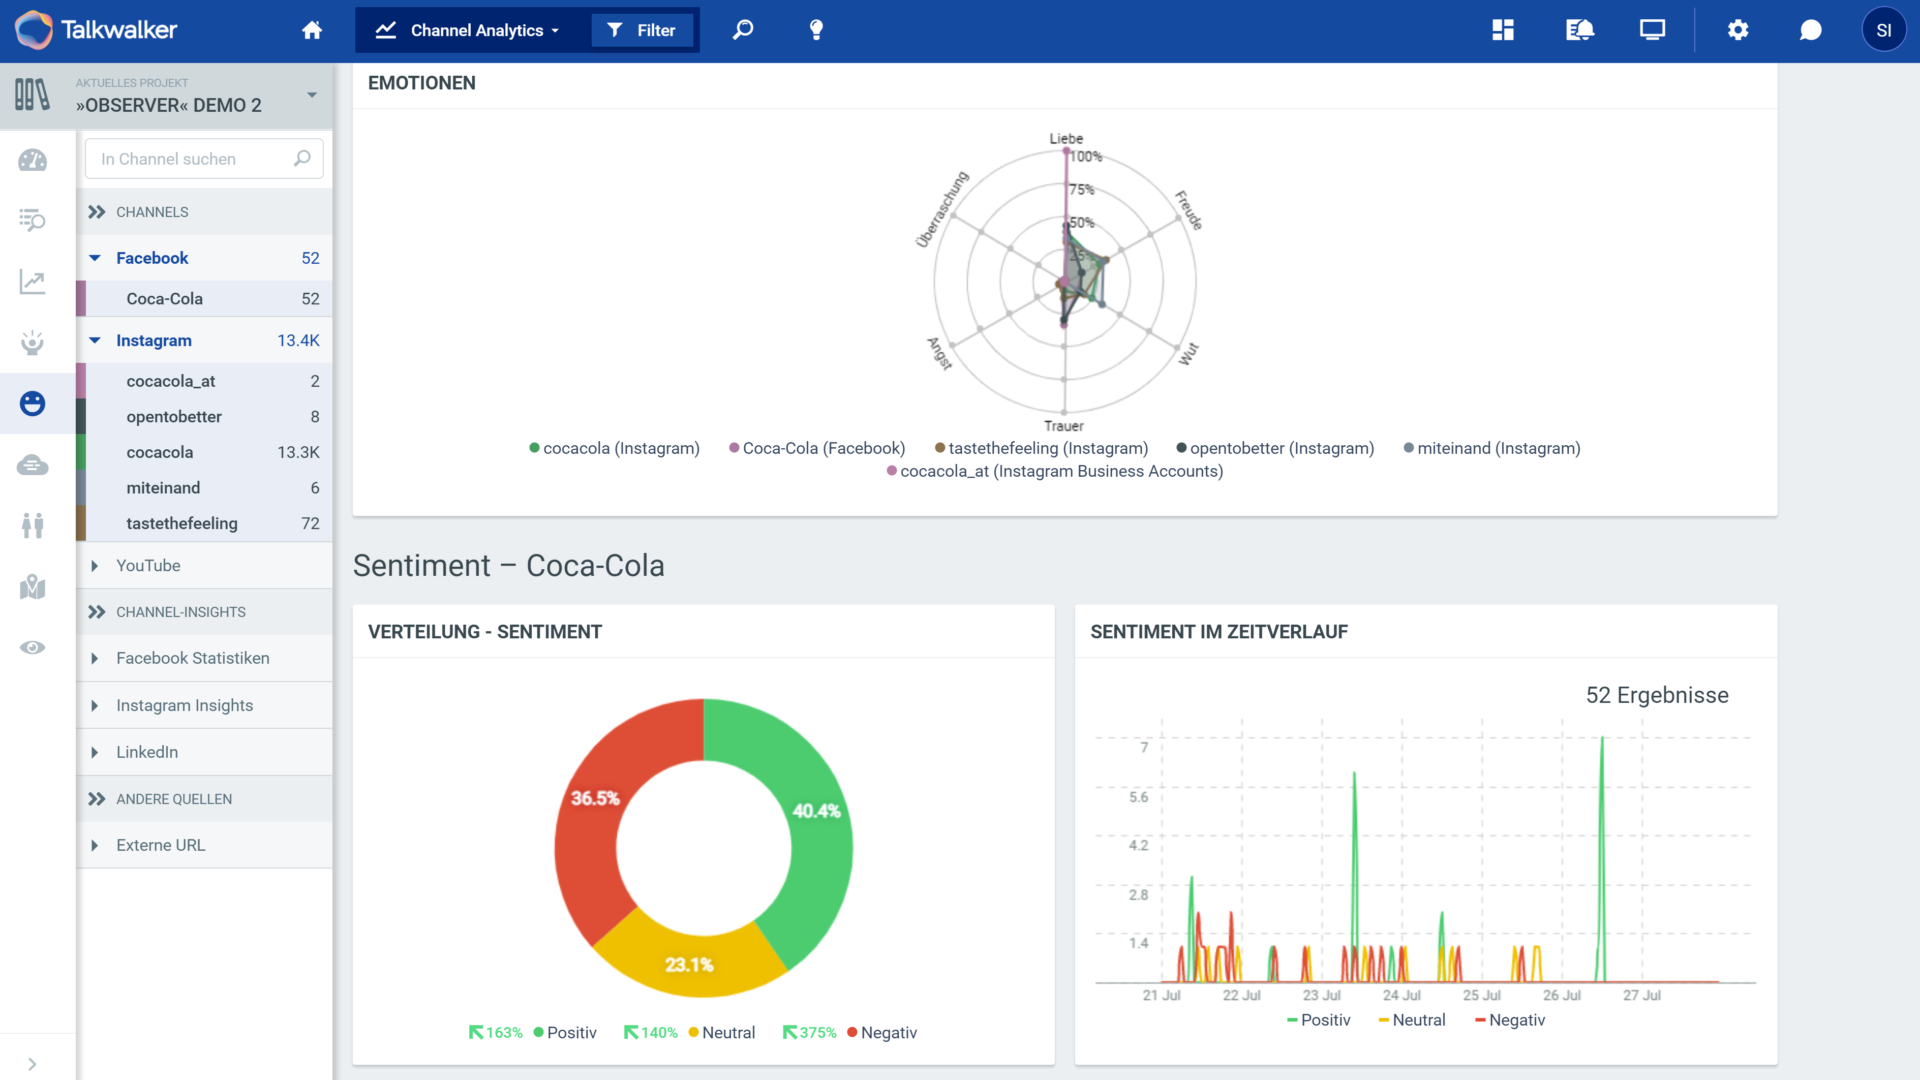Viewport: 1920px width, 1080px height.
Task: Select the opentobetter channel
Action: click(204, 417)
